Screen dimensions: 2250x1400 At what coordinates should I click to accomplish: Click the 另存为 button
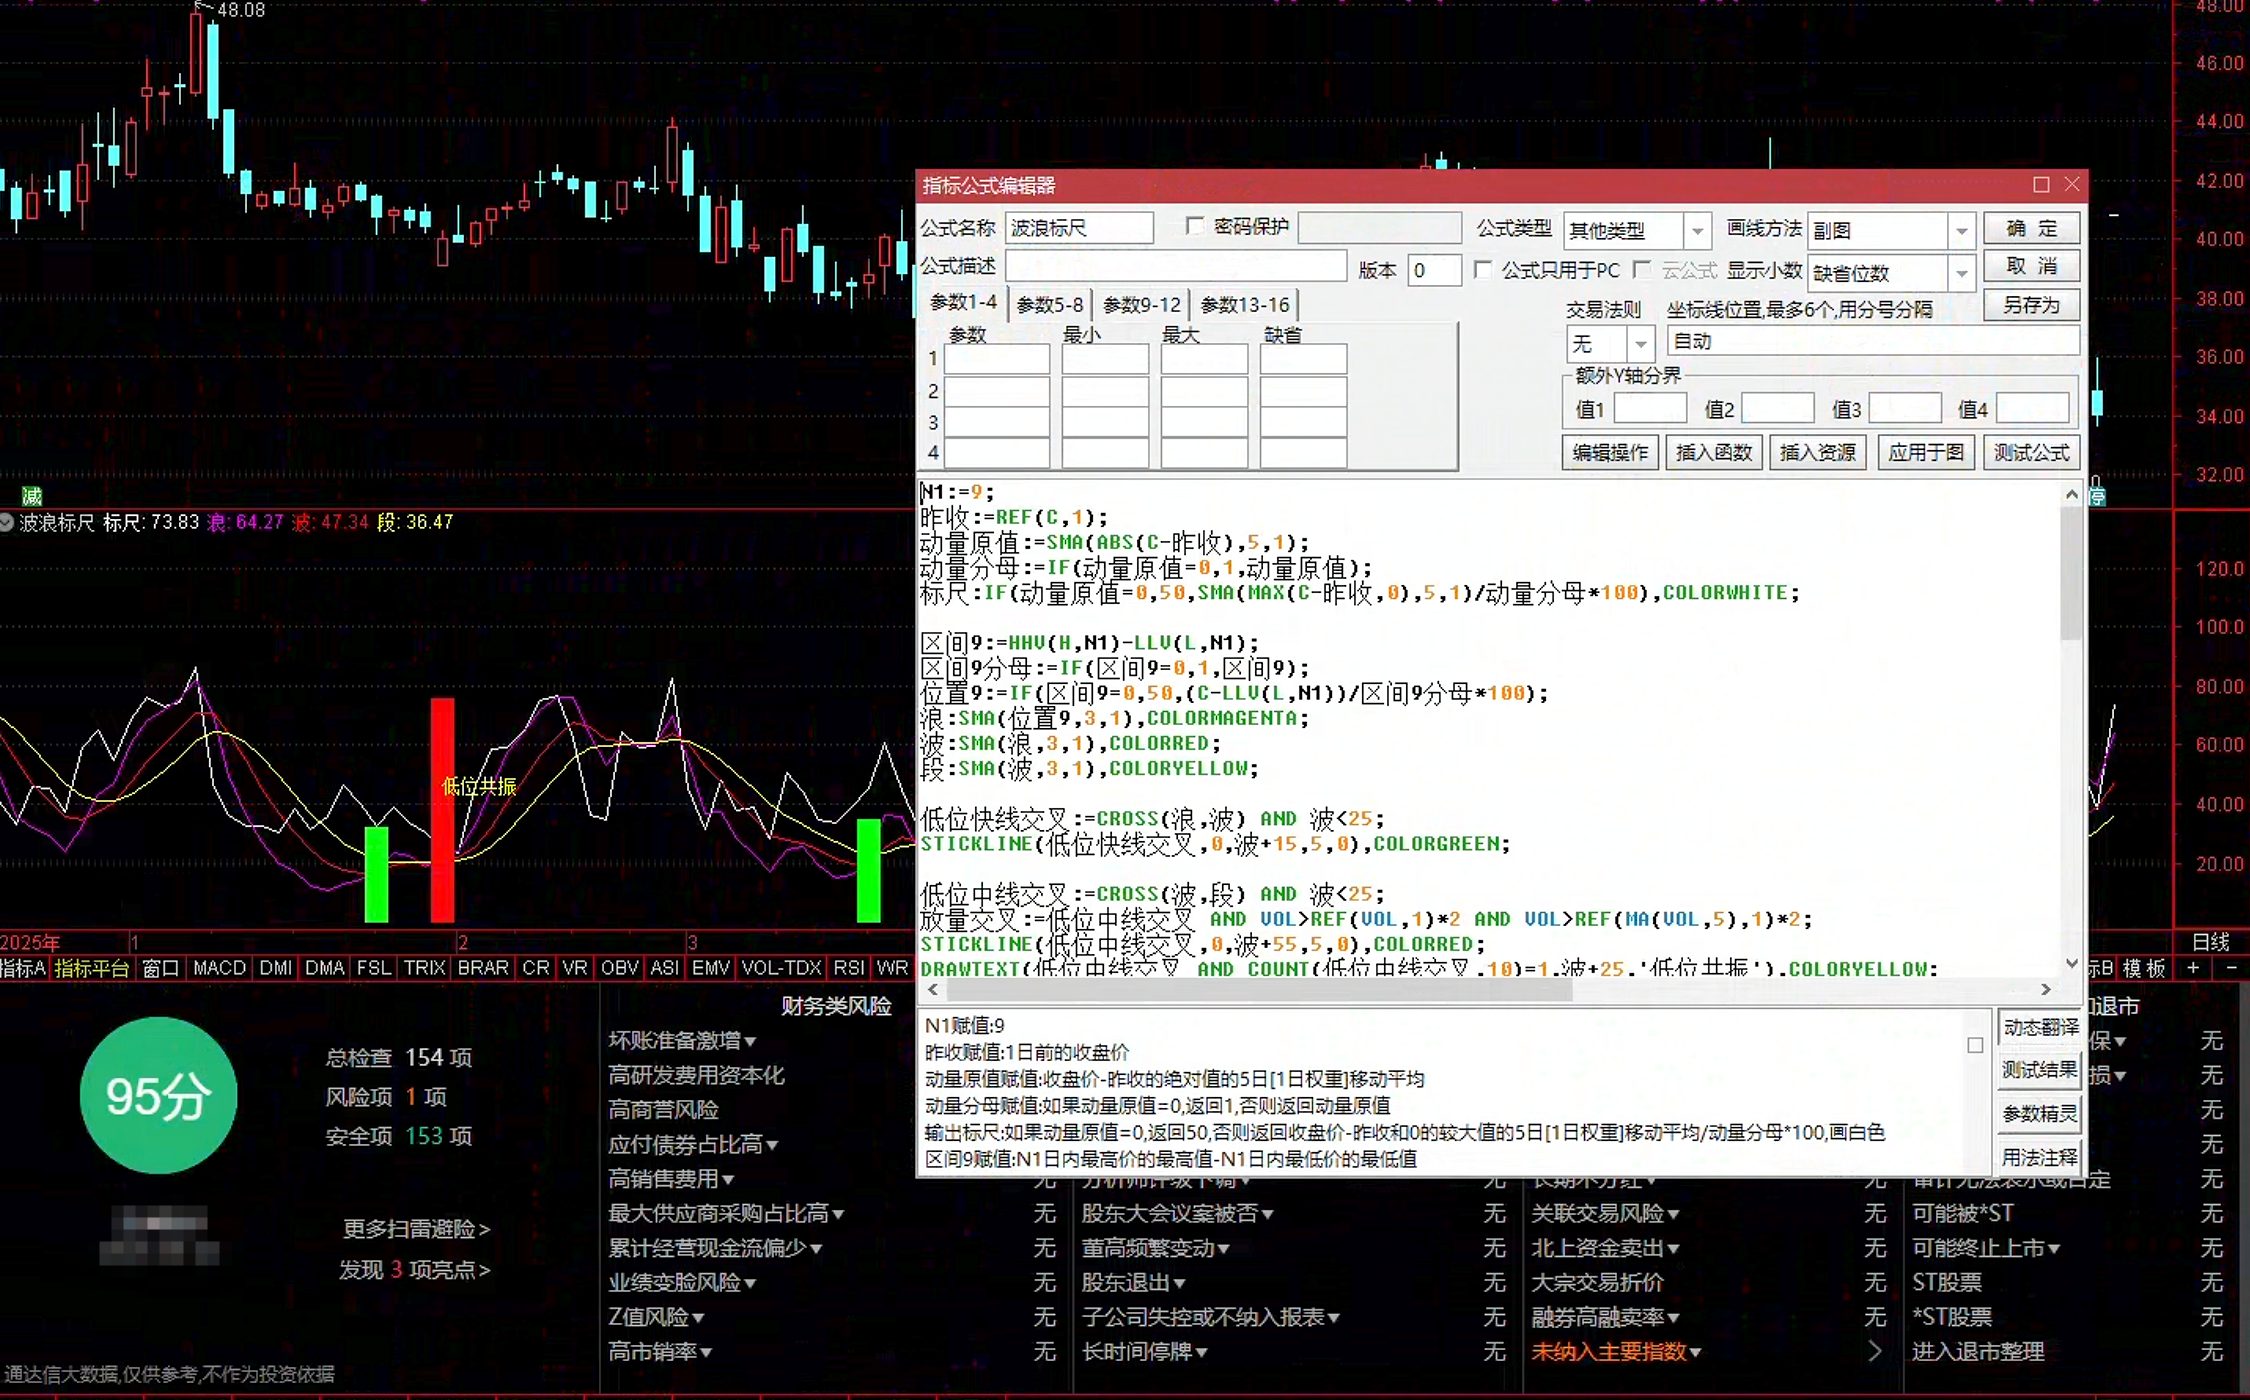2032,305
